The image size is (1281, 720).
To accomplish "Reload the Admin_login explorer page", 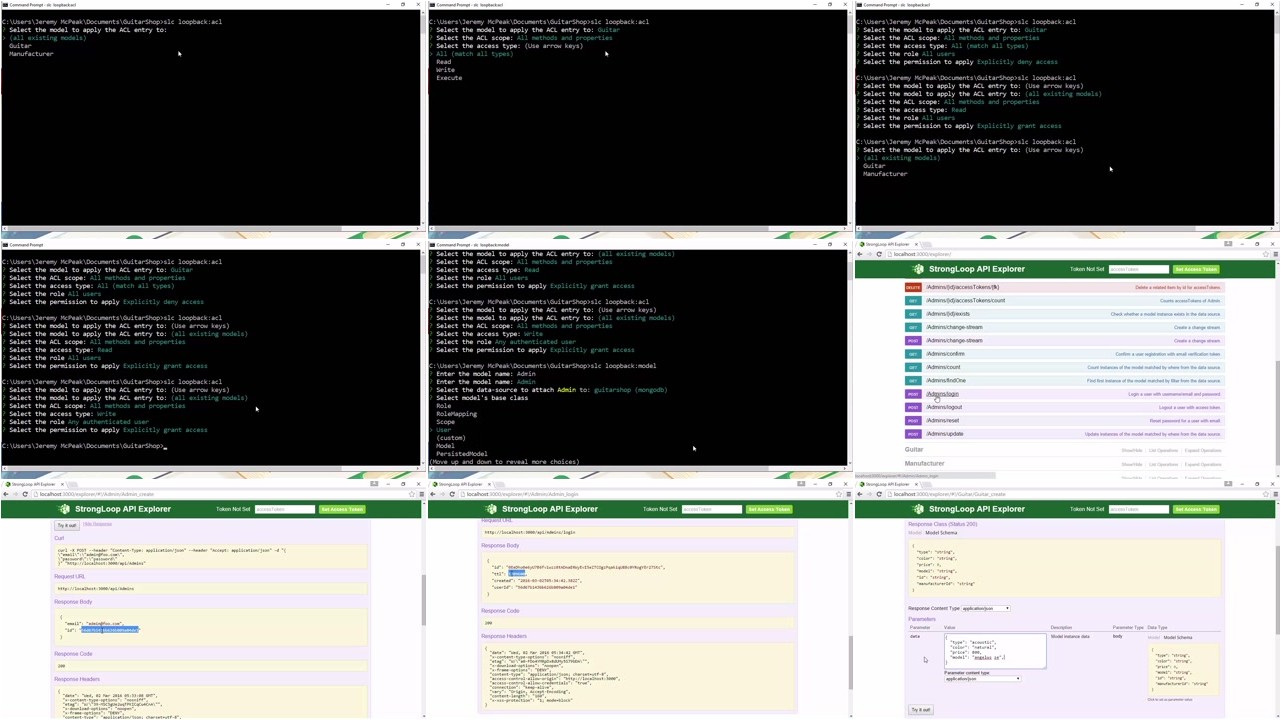I will point(451,494).
